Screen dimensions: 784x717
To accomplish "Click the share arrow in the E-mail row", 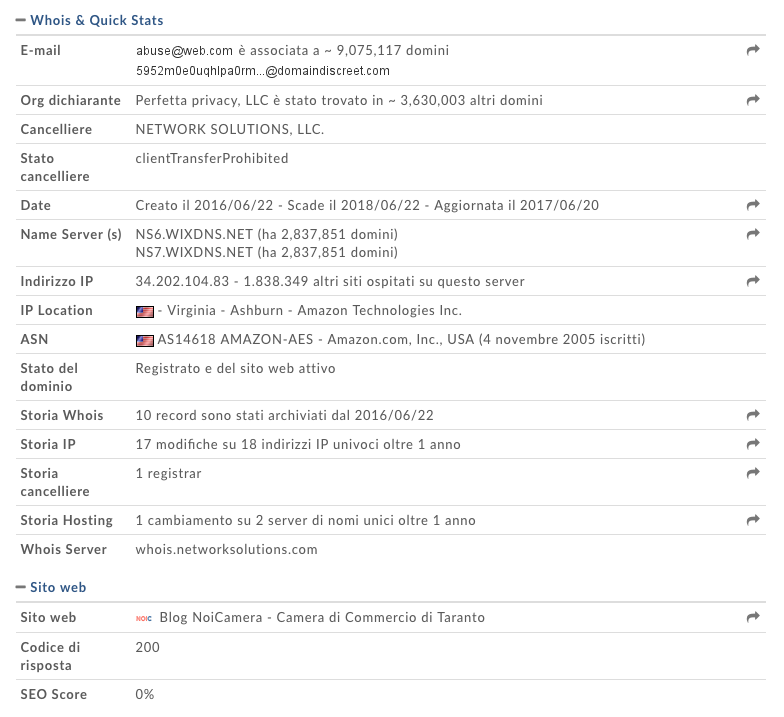I will click(x=753, y=50).
